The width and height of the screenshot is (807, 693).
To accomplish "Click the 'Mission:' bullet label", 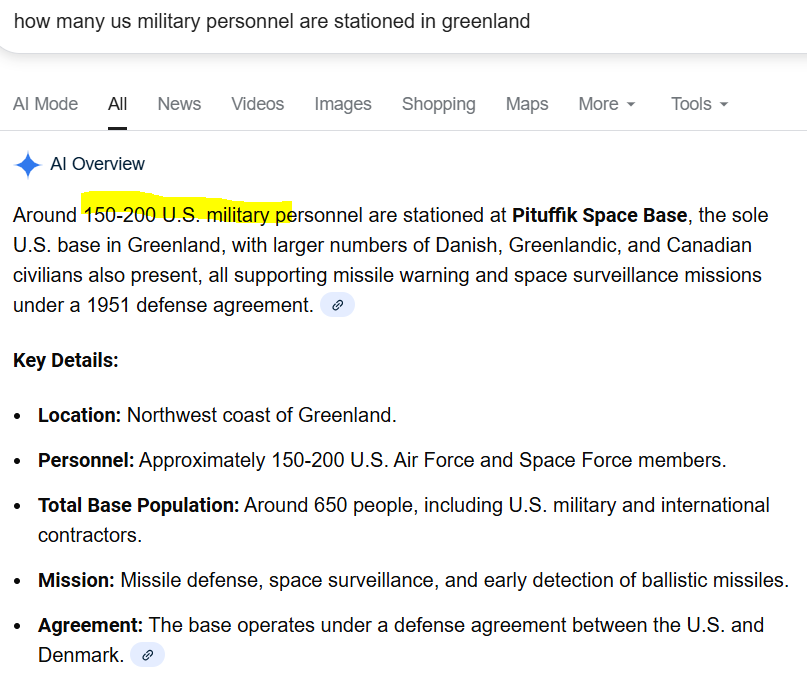I will (77, 580).
